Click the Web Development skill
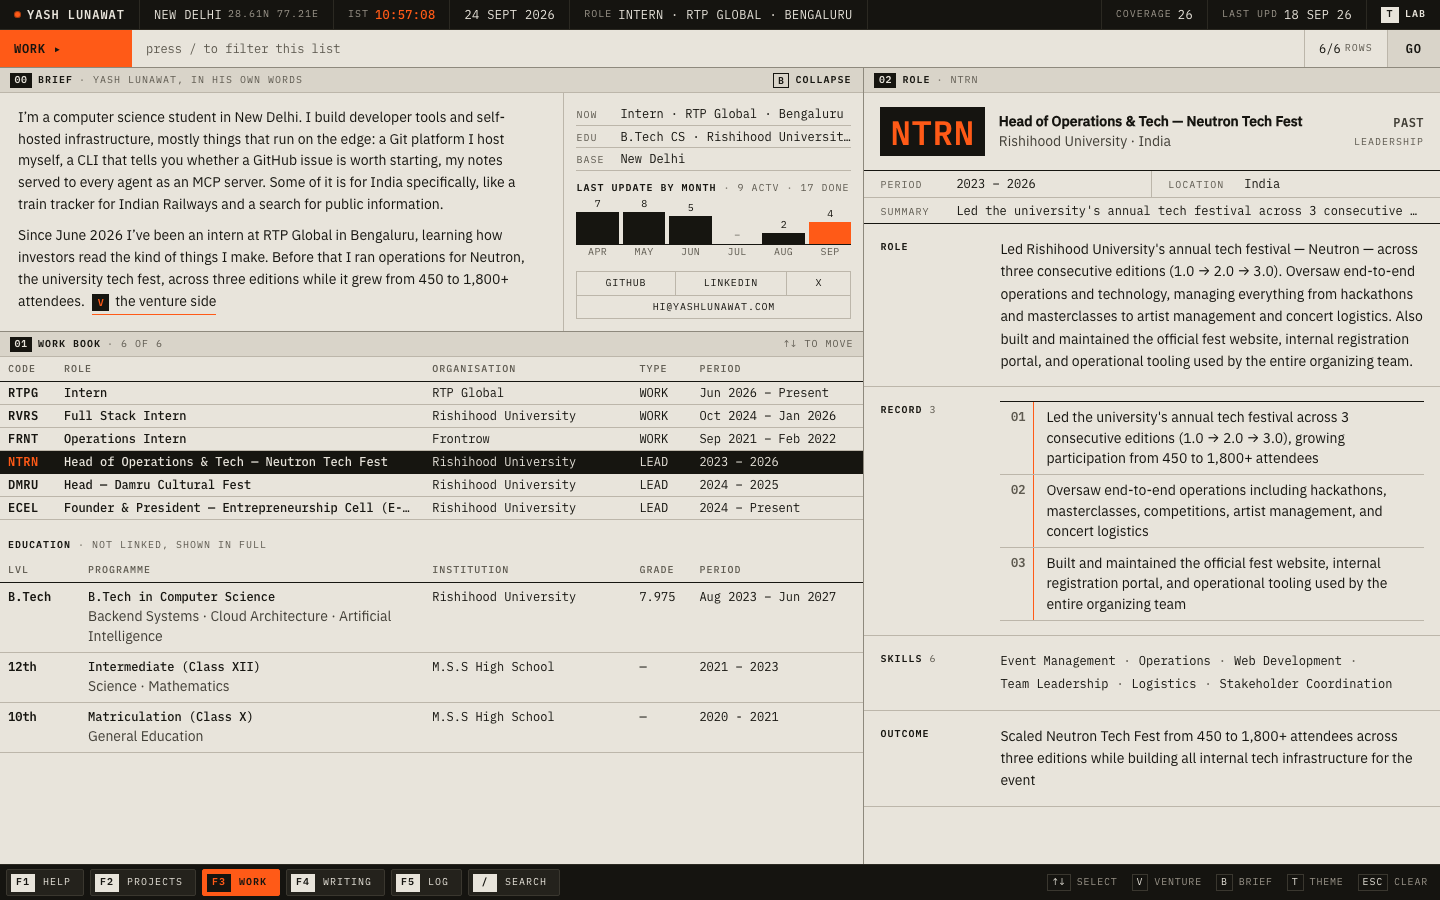The width and height of the screenshot is (1440, 900). click(1288, 661)
